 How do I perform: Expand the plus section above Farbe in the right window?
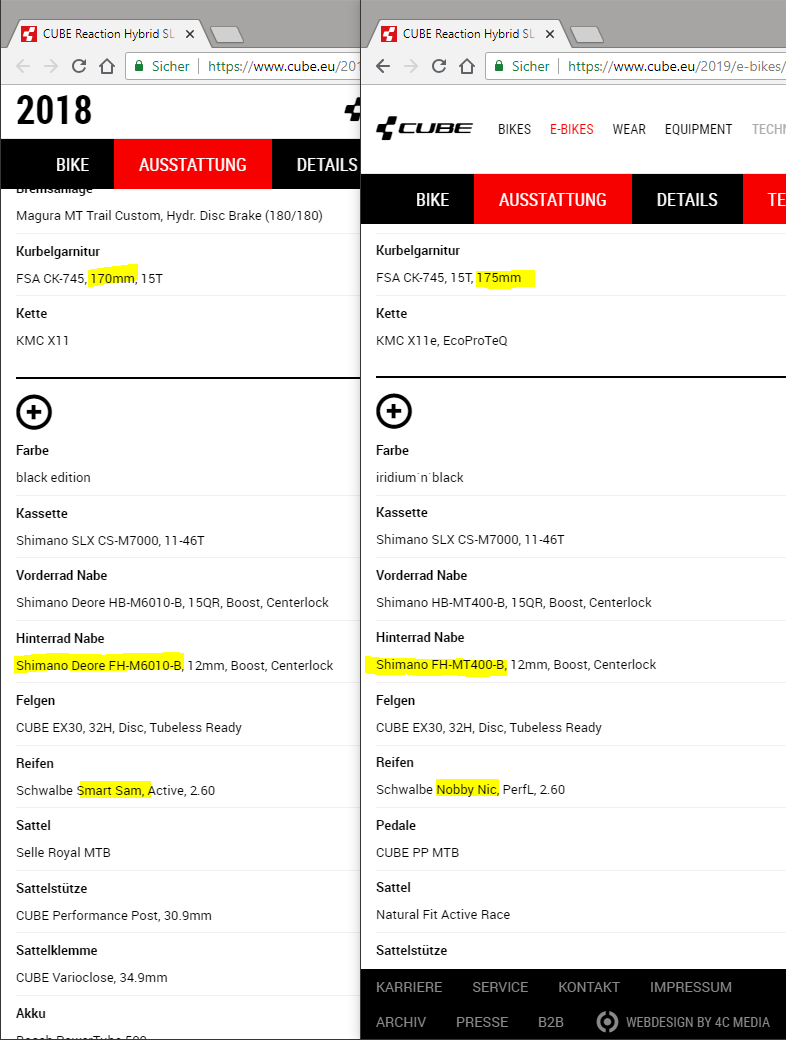pyautogui.click(x=394, y=411)
